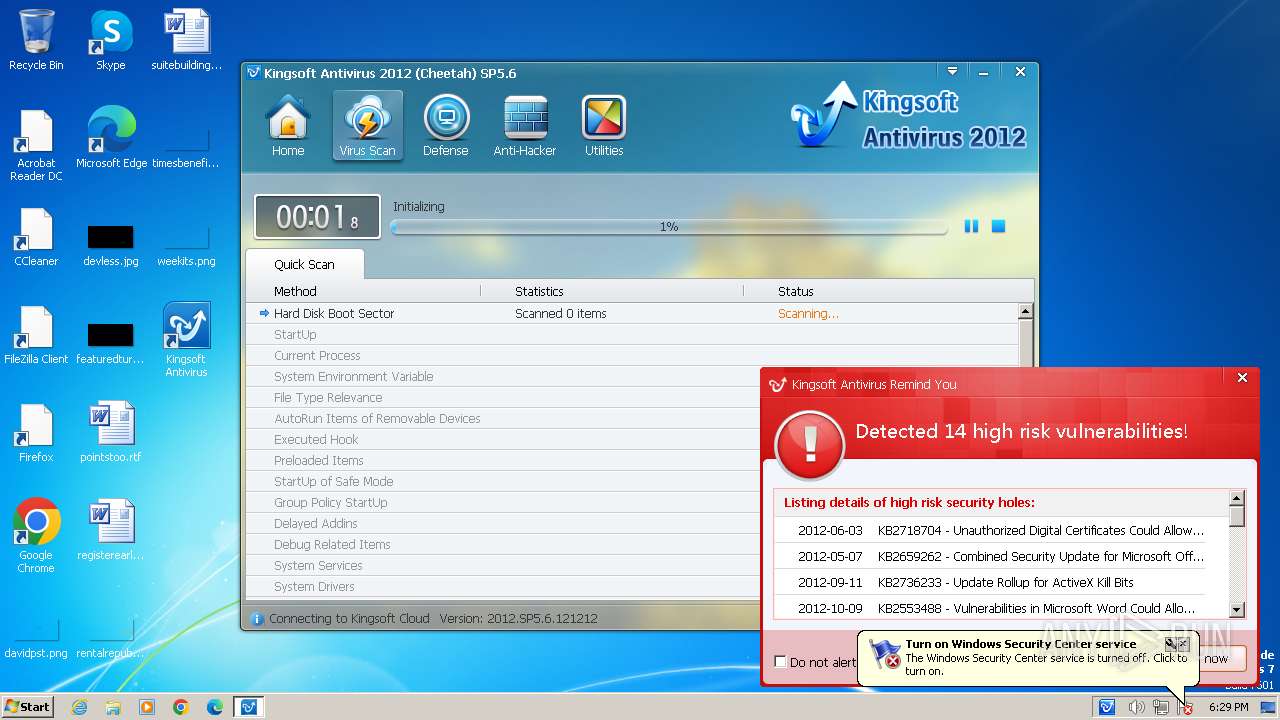
Task: Launch Chrome from the taskbar
Action: pos(181,707)
